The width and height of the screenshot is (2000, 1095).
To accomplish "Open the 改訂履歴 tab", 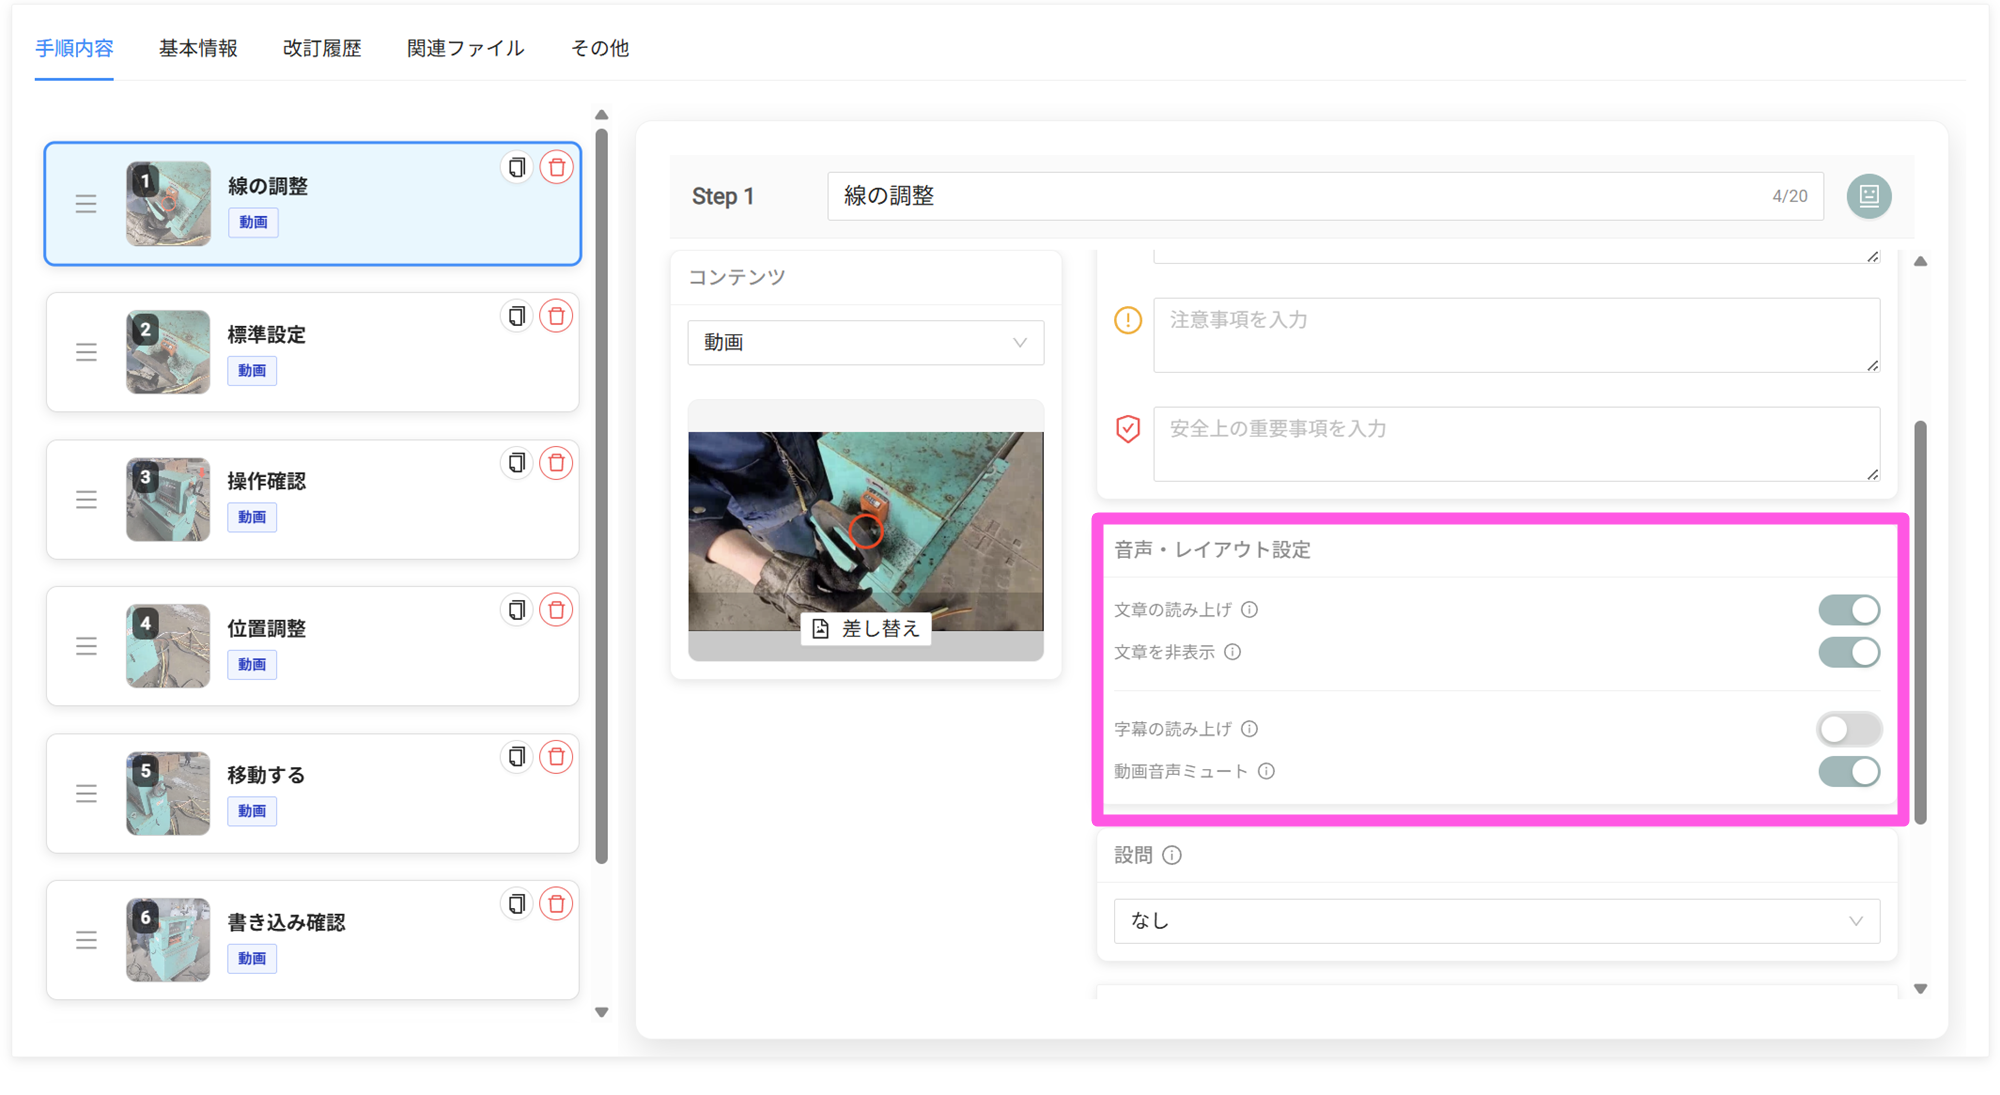I will [x=322, y=48].
